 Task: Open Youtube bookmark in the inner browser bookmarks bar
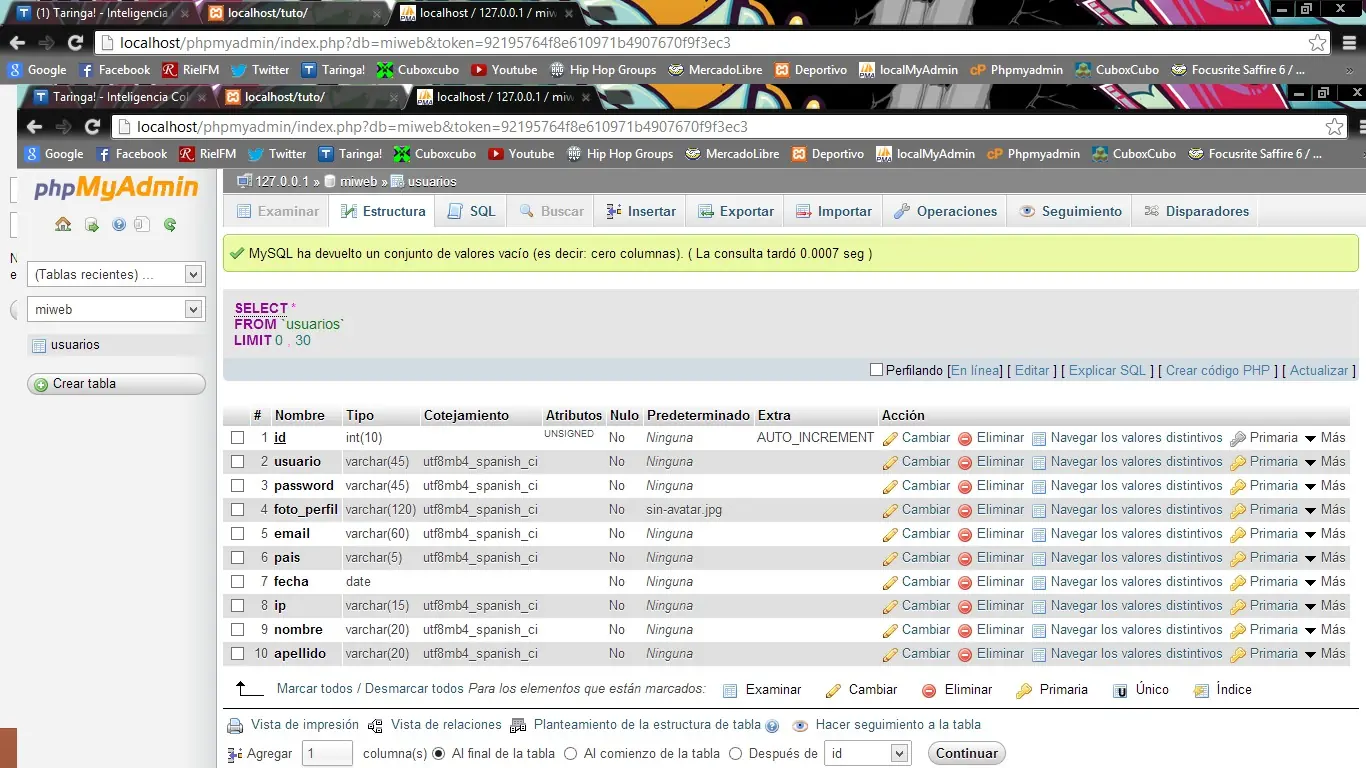click(521, 154)
